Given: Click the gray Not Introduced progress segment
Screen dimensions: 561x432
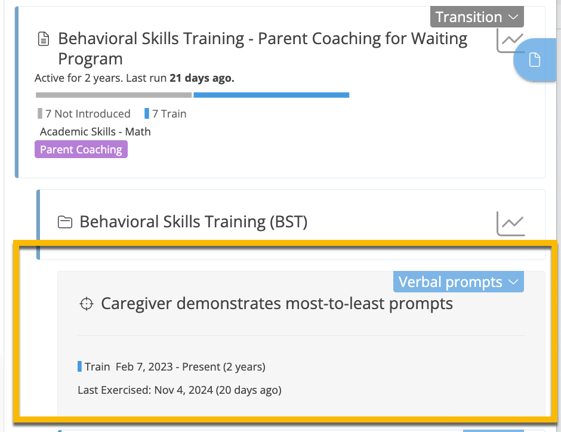Looking at the screenshot, I should click(x=114, y=95).
